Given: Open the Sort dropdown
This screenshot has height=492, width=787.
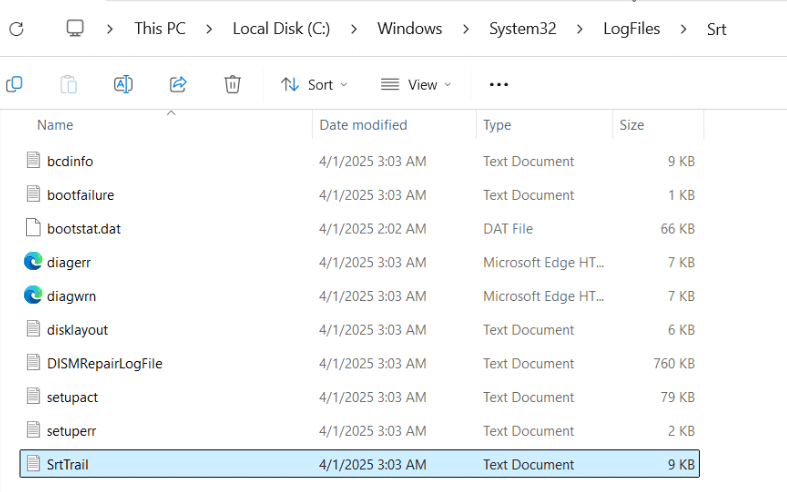Looking at the screenshot, I should coord(314,84).
